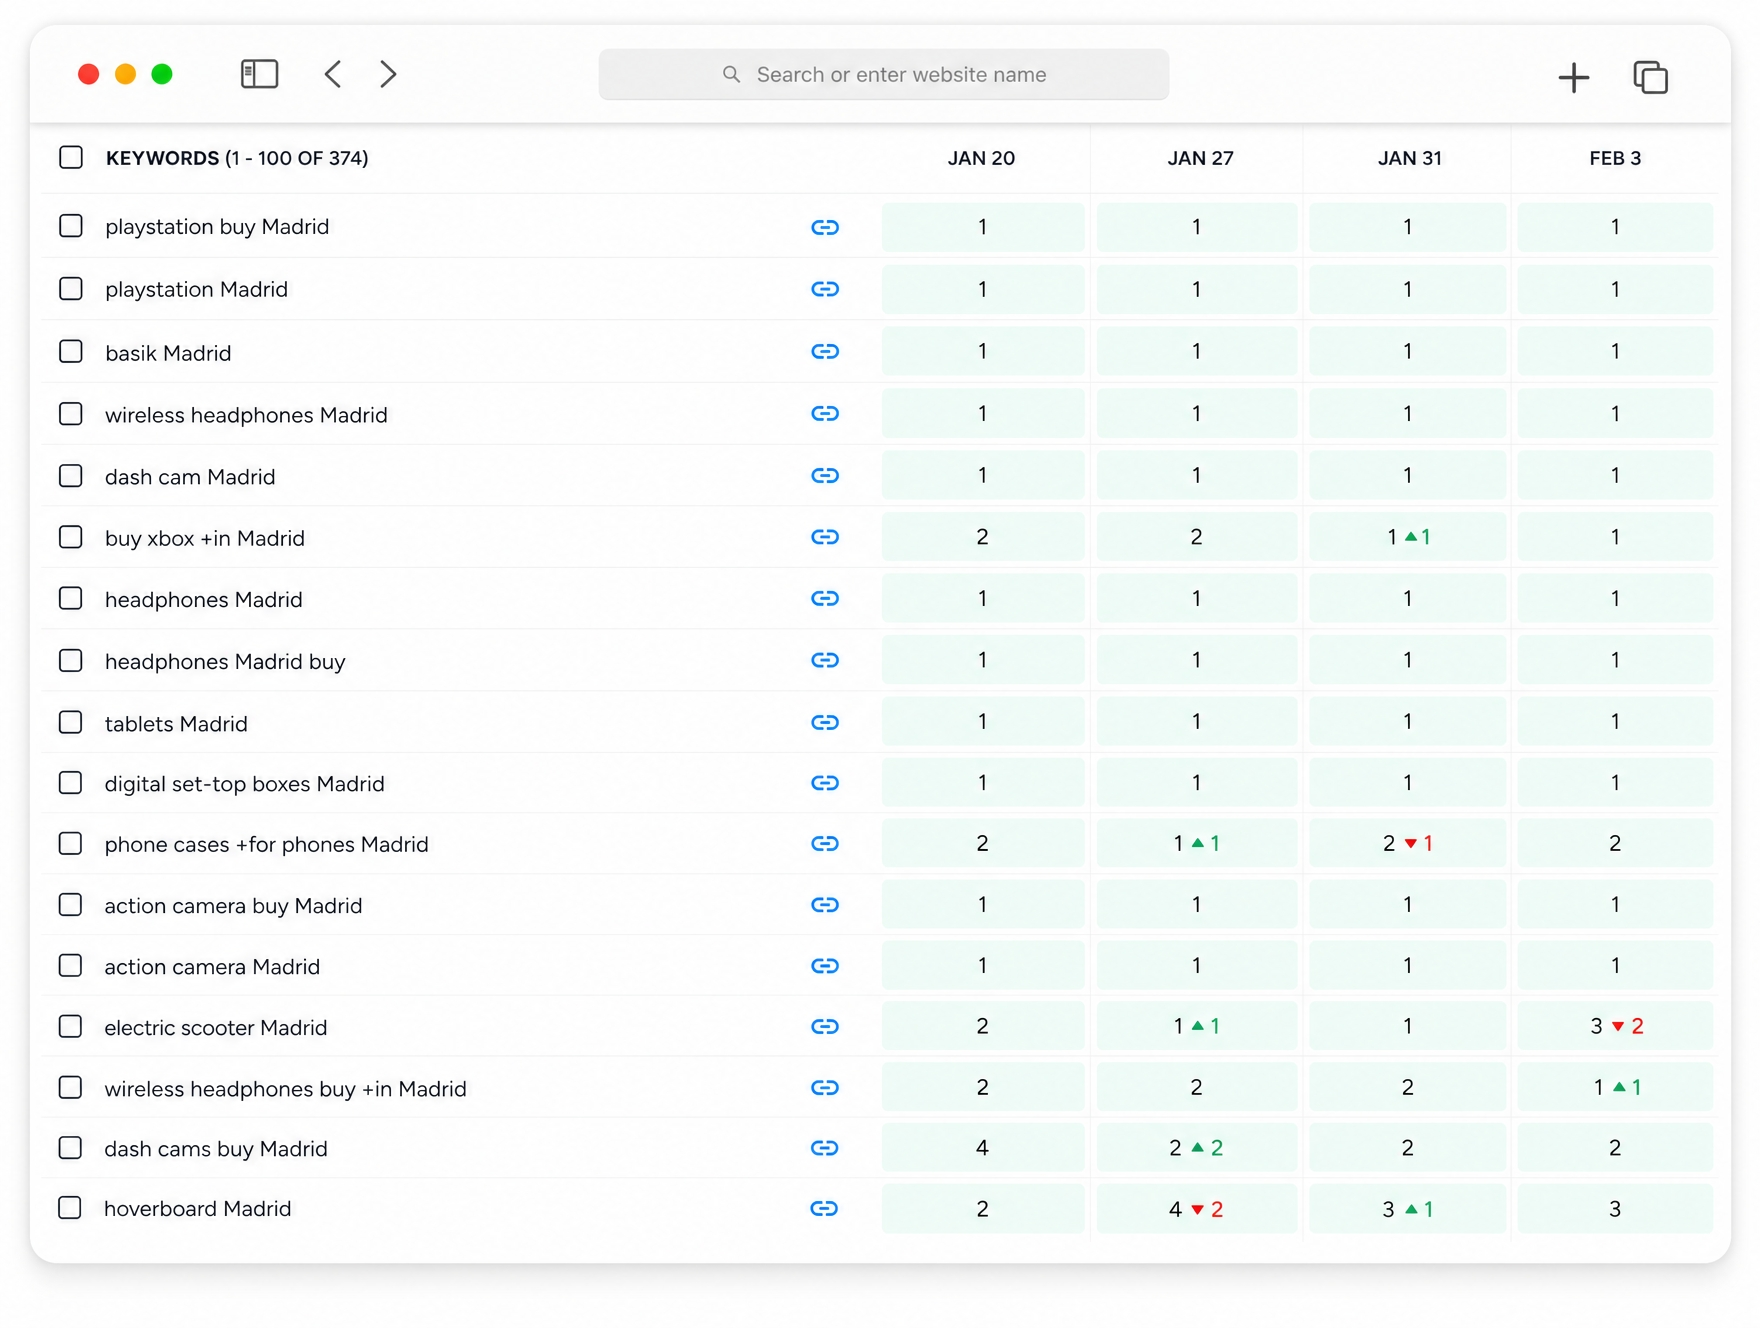
Task: Check the electric scooter Madrid checkbox
Action: click(x=71, y=1027)
